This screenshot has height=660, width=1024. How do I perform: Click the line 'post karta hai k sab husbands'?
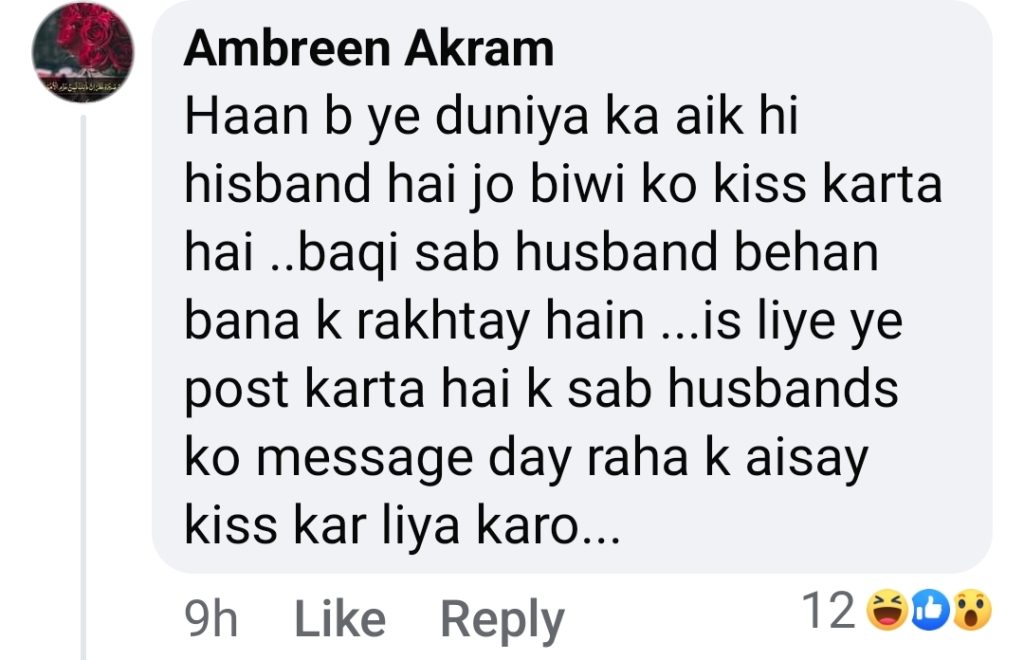541,390
